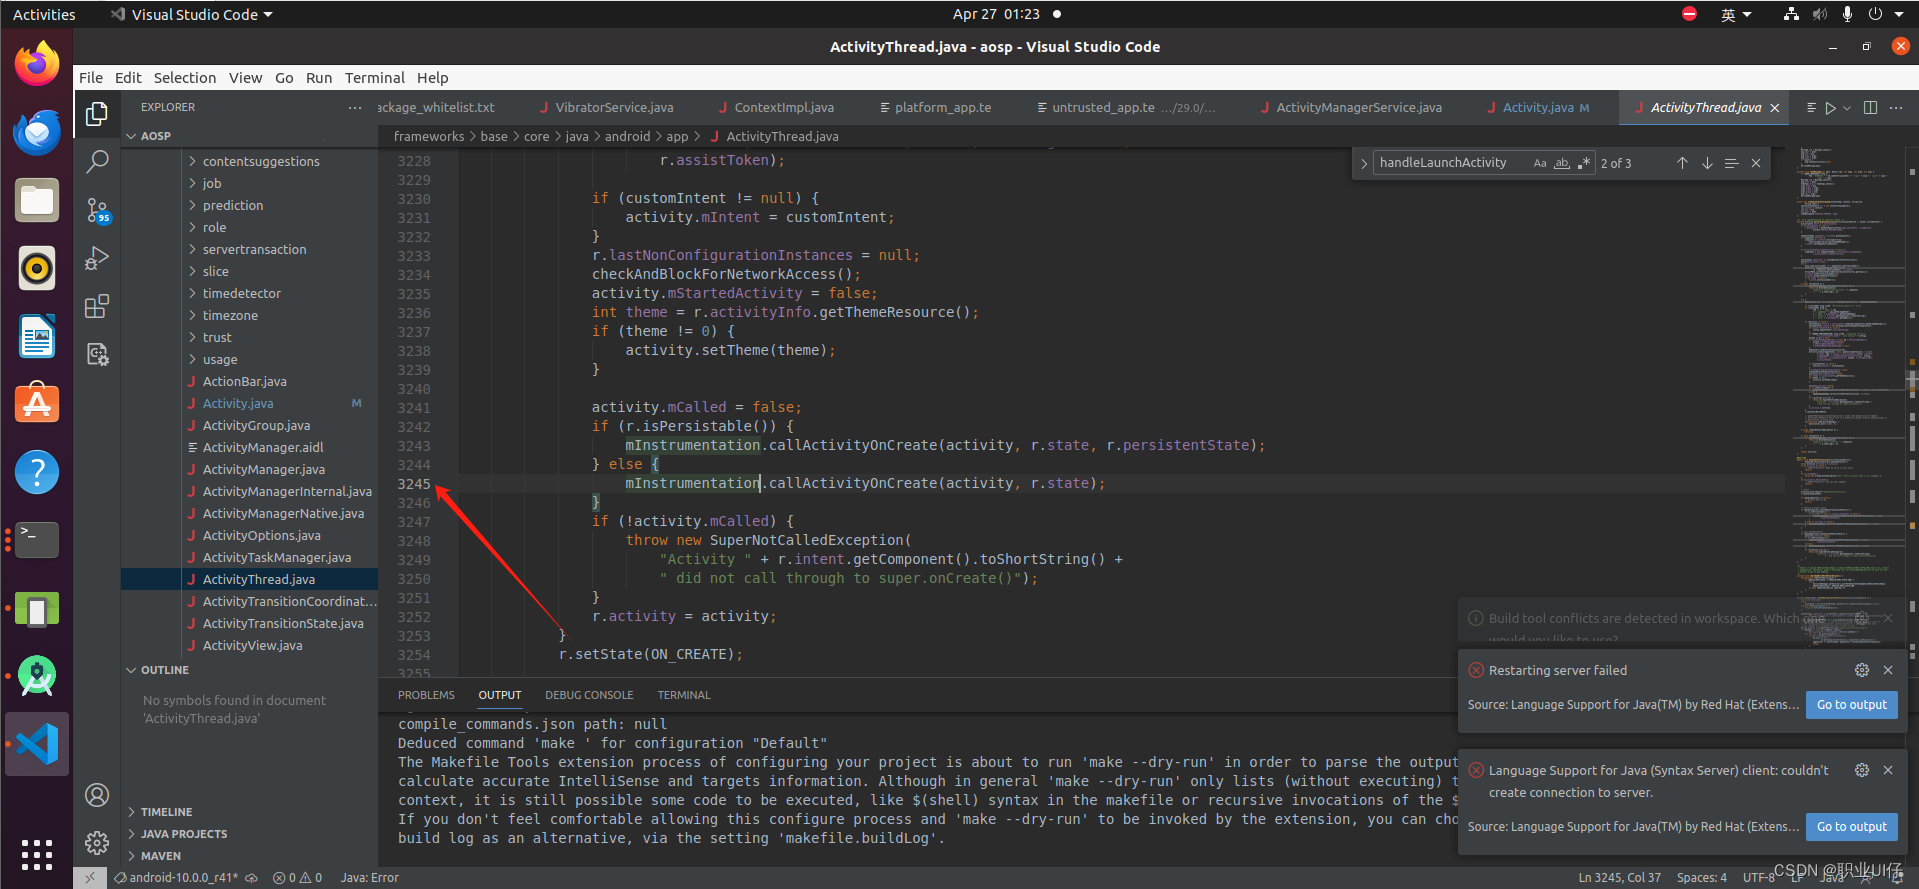Click Java: Error status bar item

coord(369,878)
